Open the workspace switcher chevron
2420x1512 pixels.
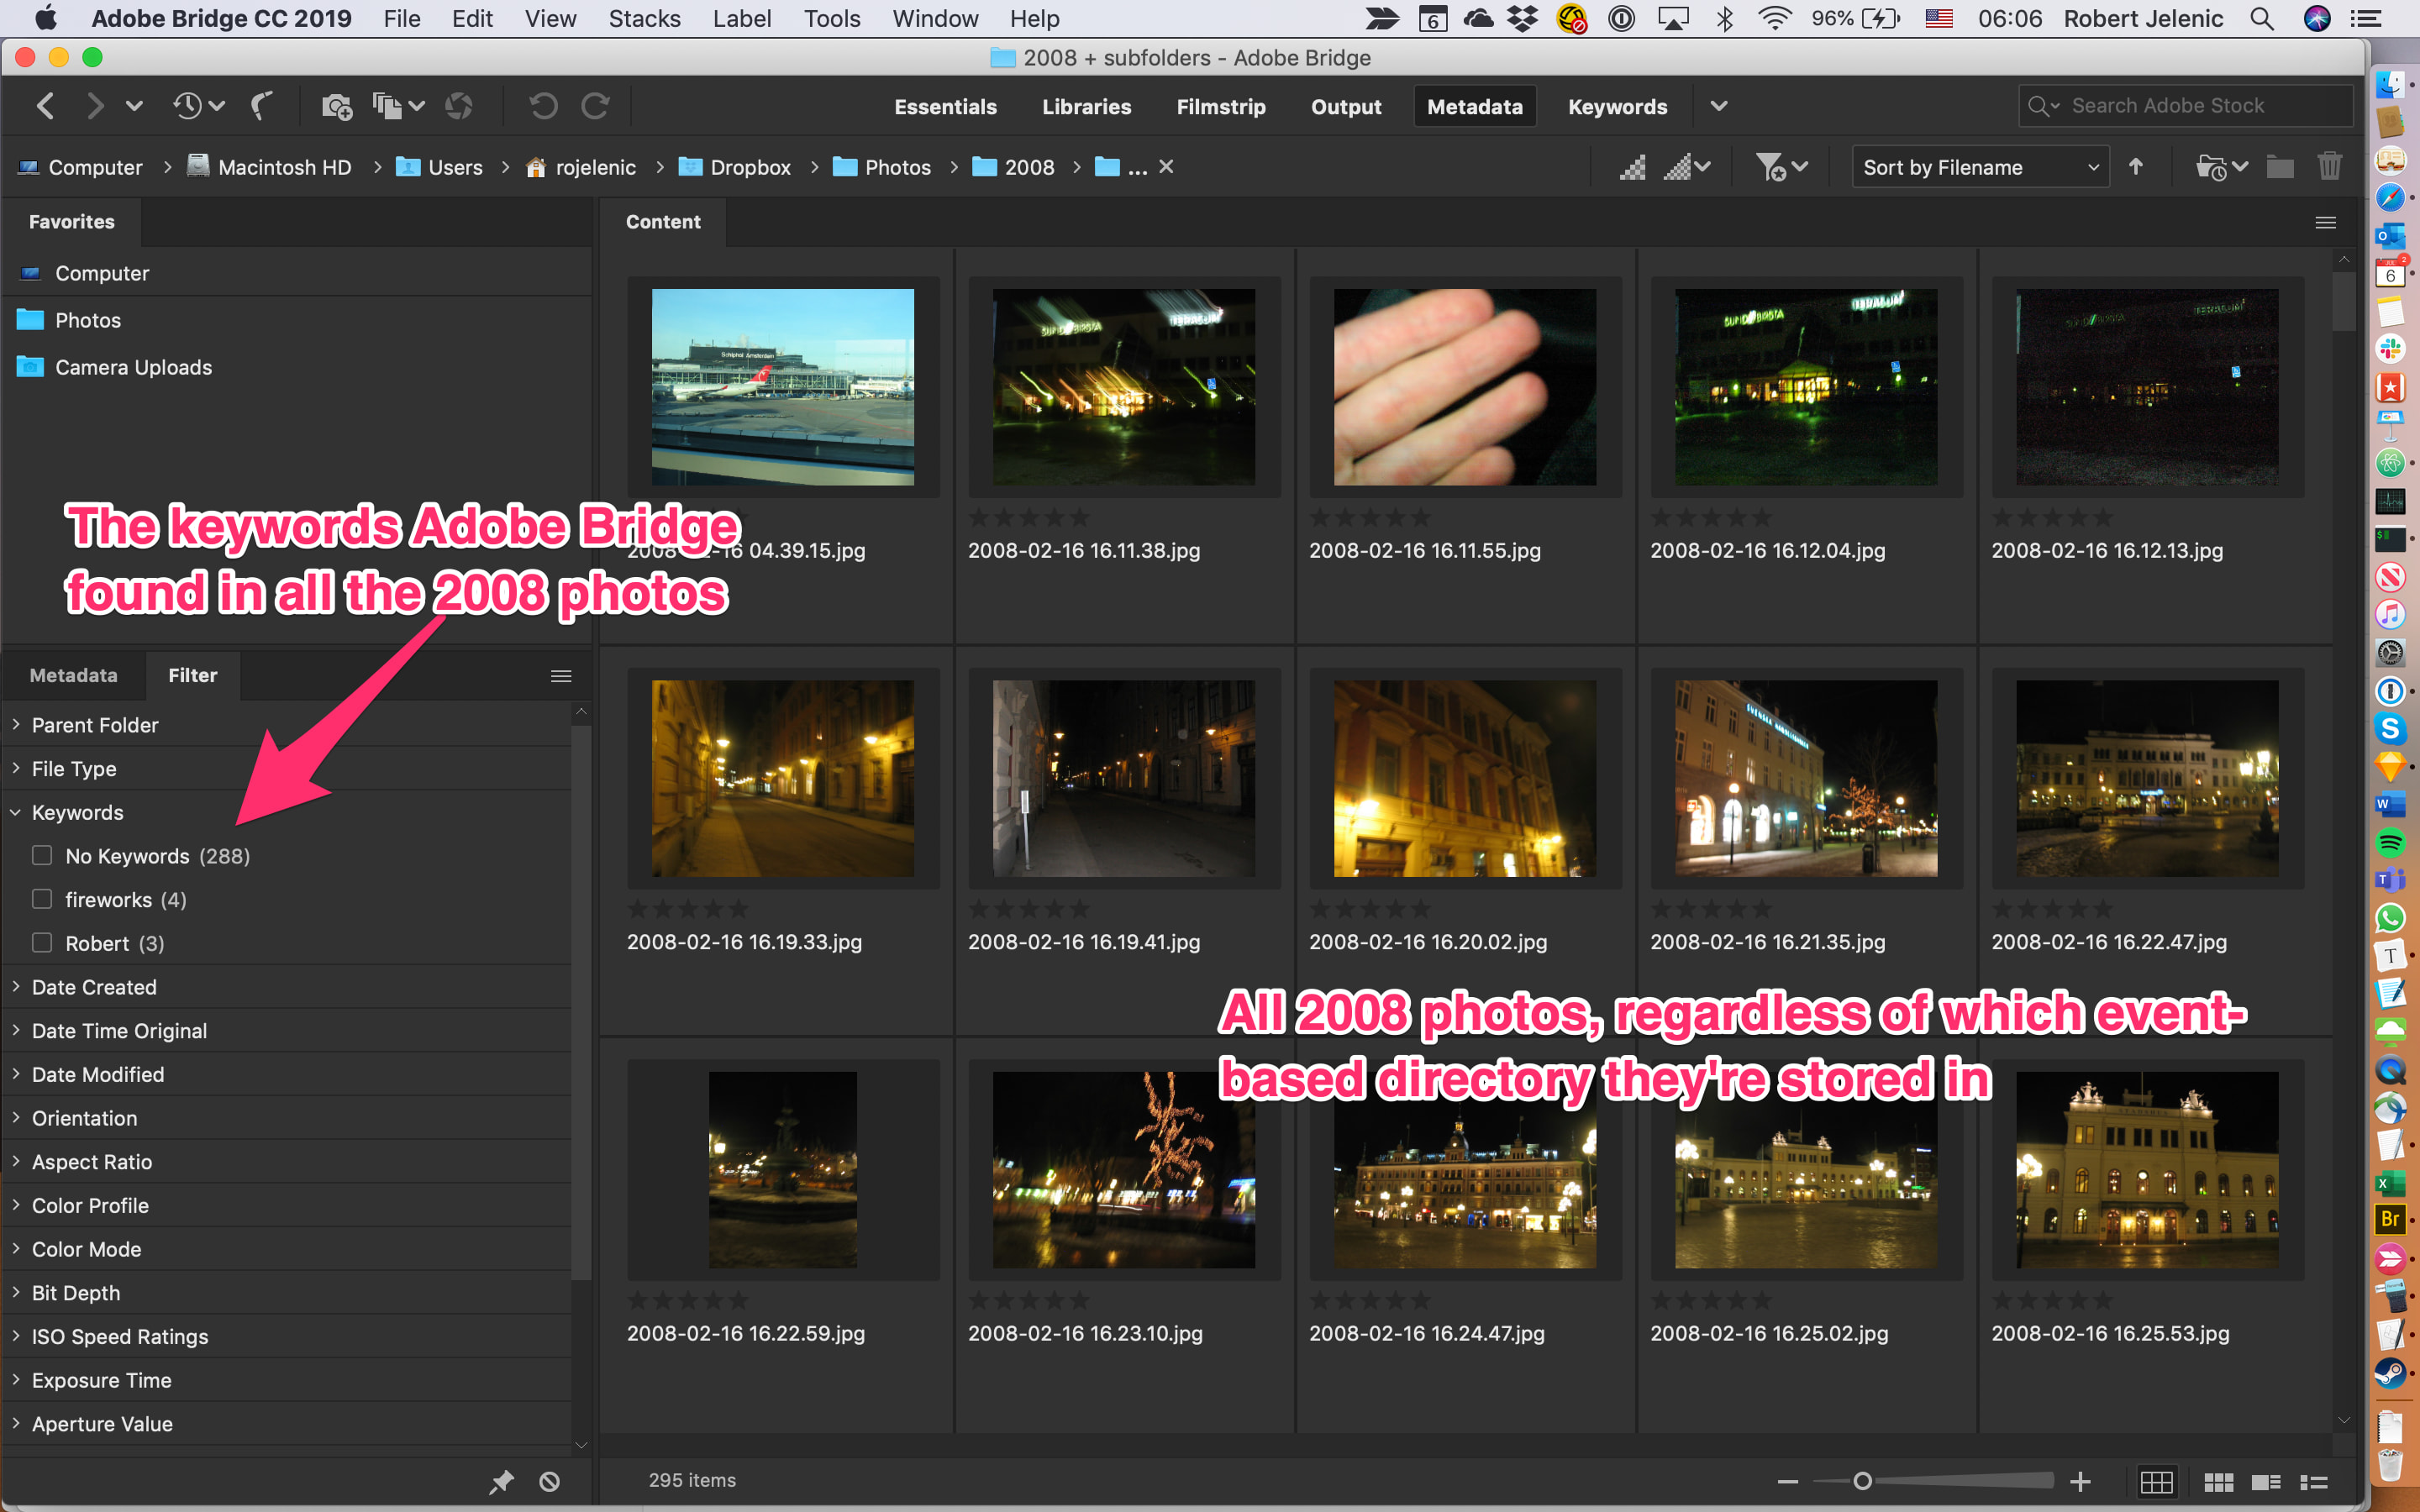[x=1719, y=106]
